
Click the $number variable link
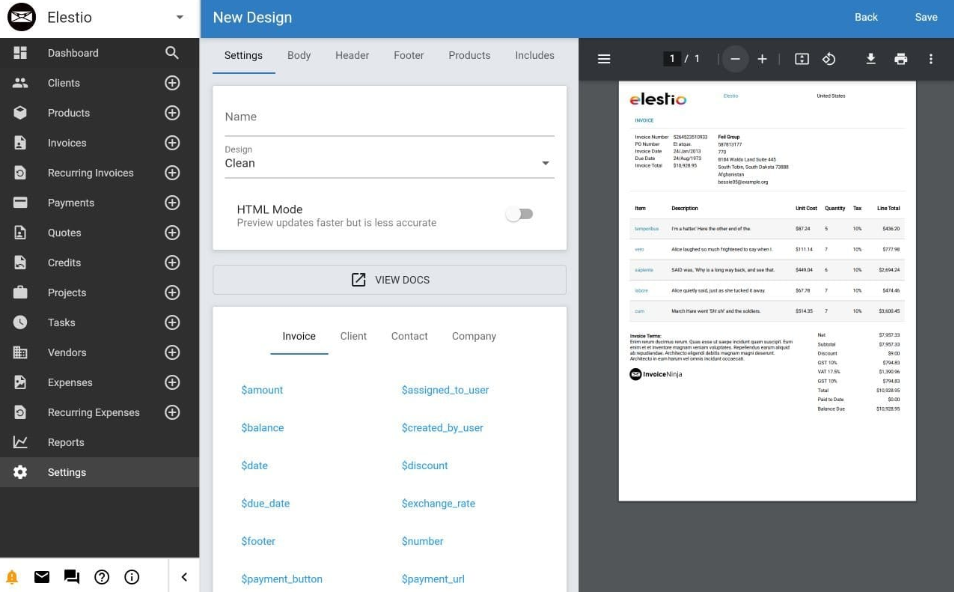tap(422, 541)
